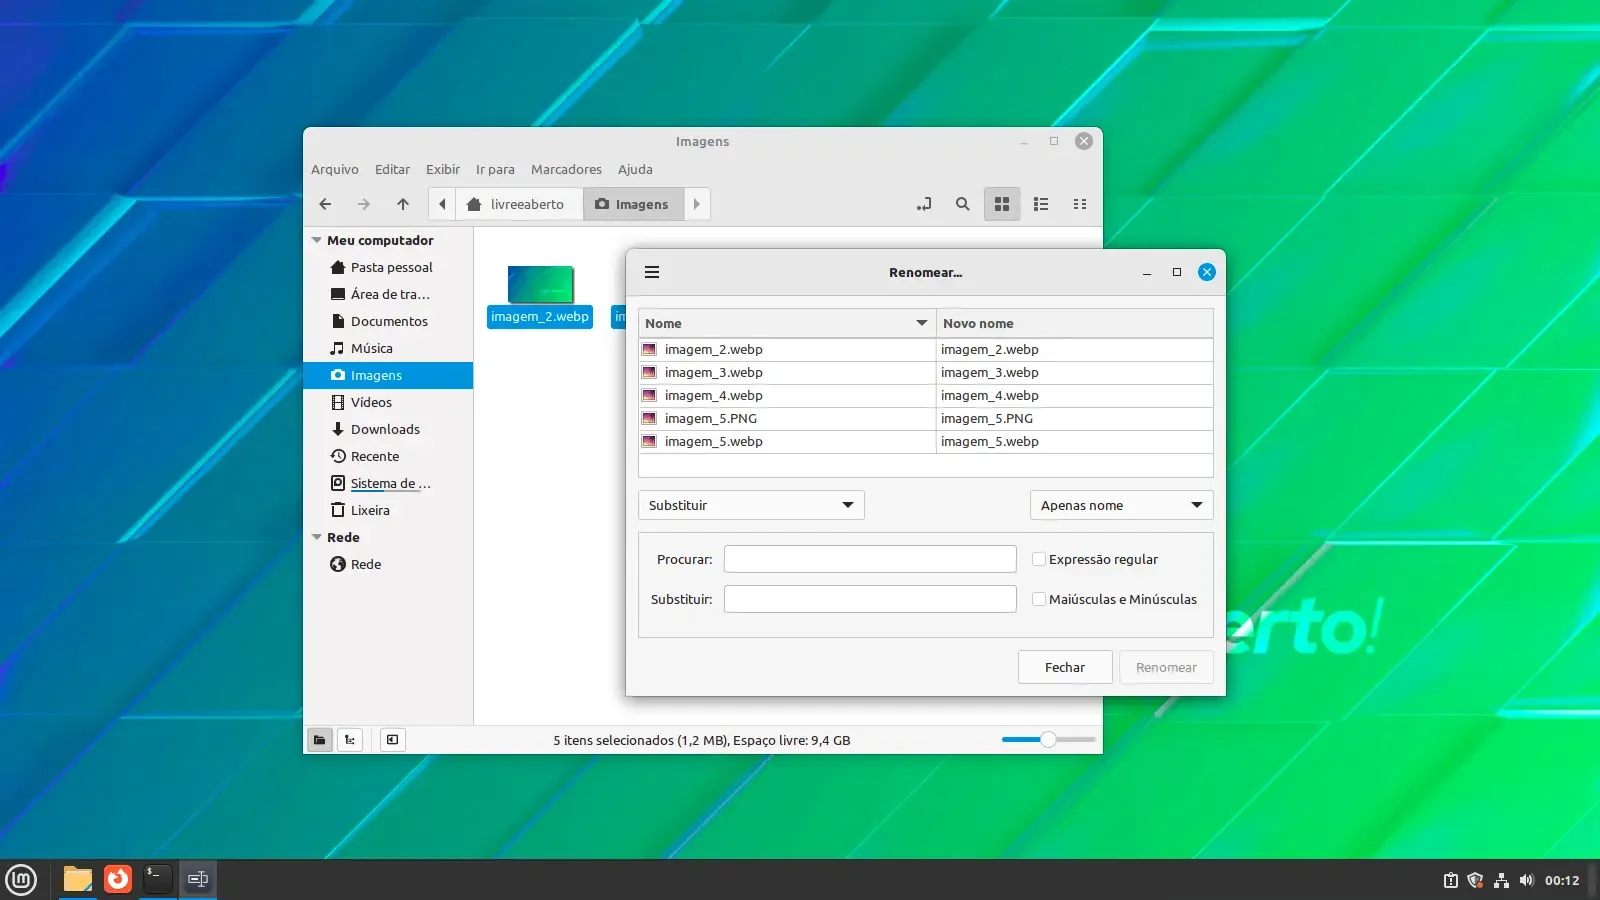Open Música folder in sidebar

click(388, 348)
